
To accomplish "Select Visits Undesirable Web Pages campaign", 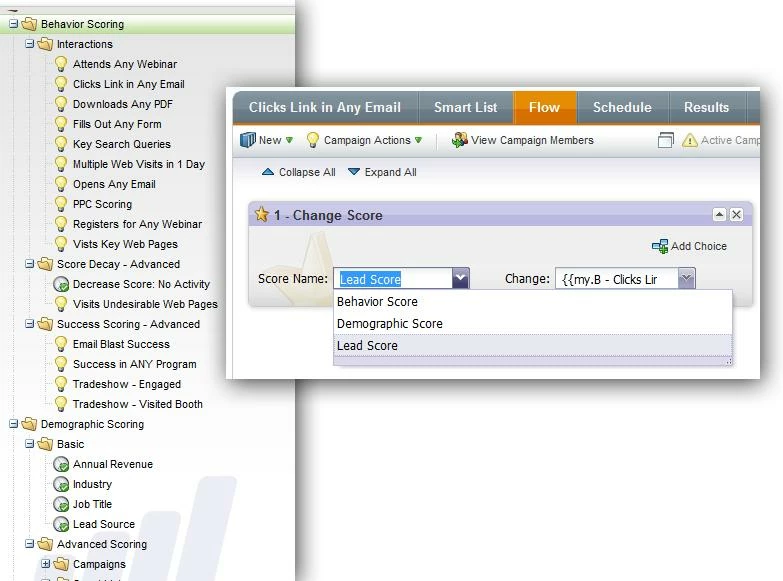I will (145, 304).
